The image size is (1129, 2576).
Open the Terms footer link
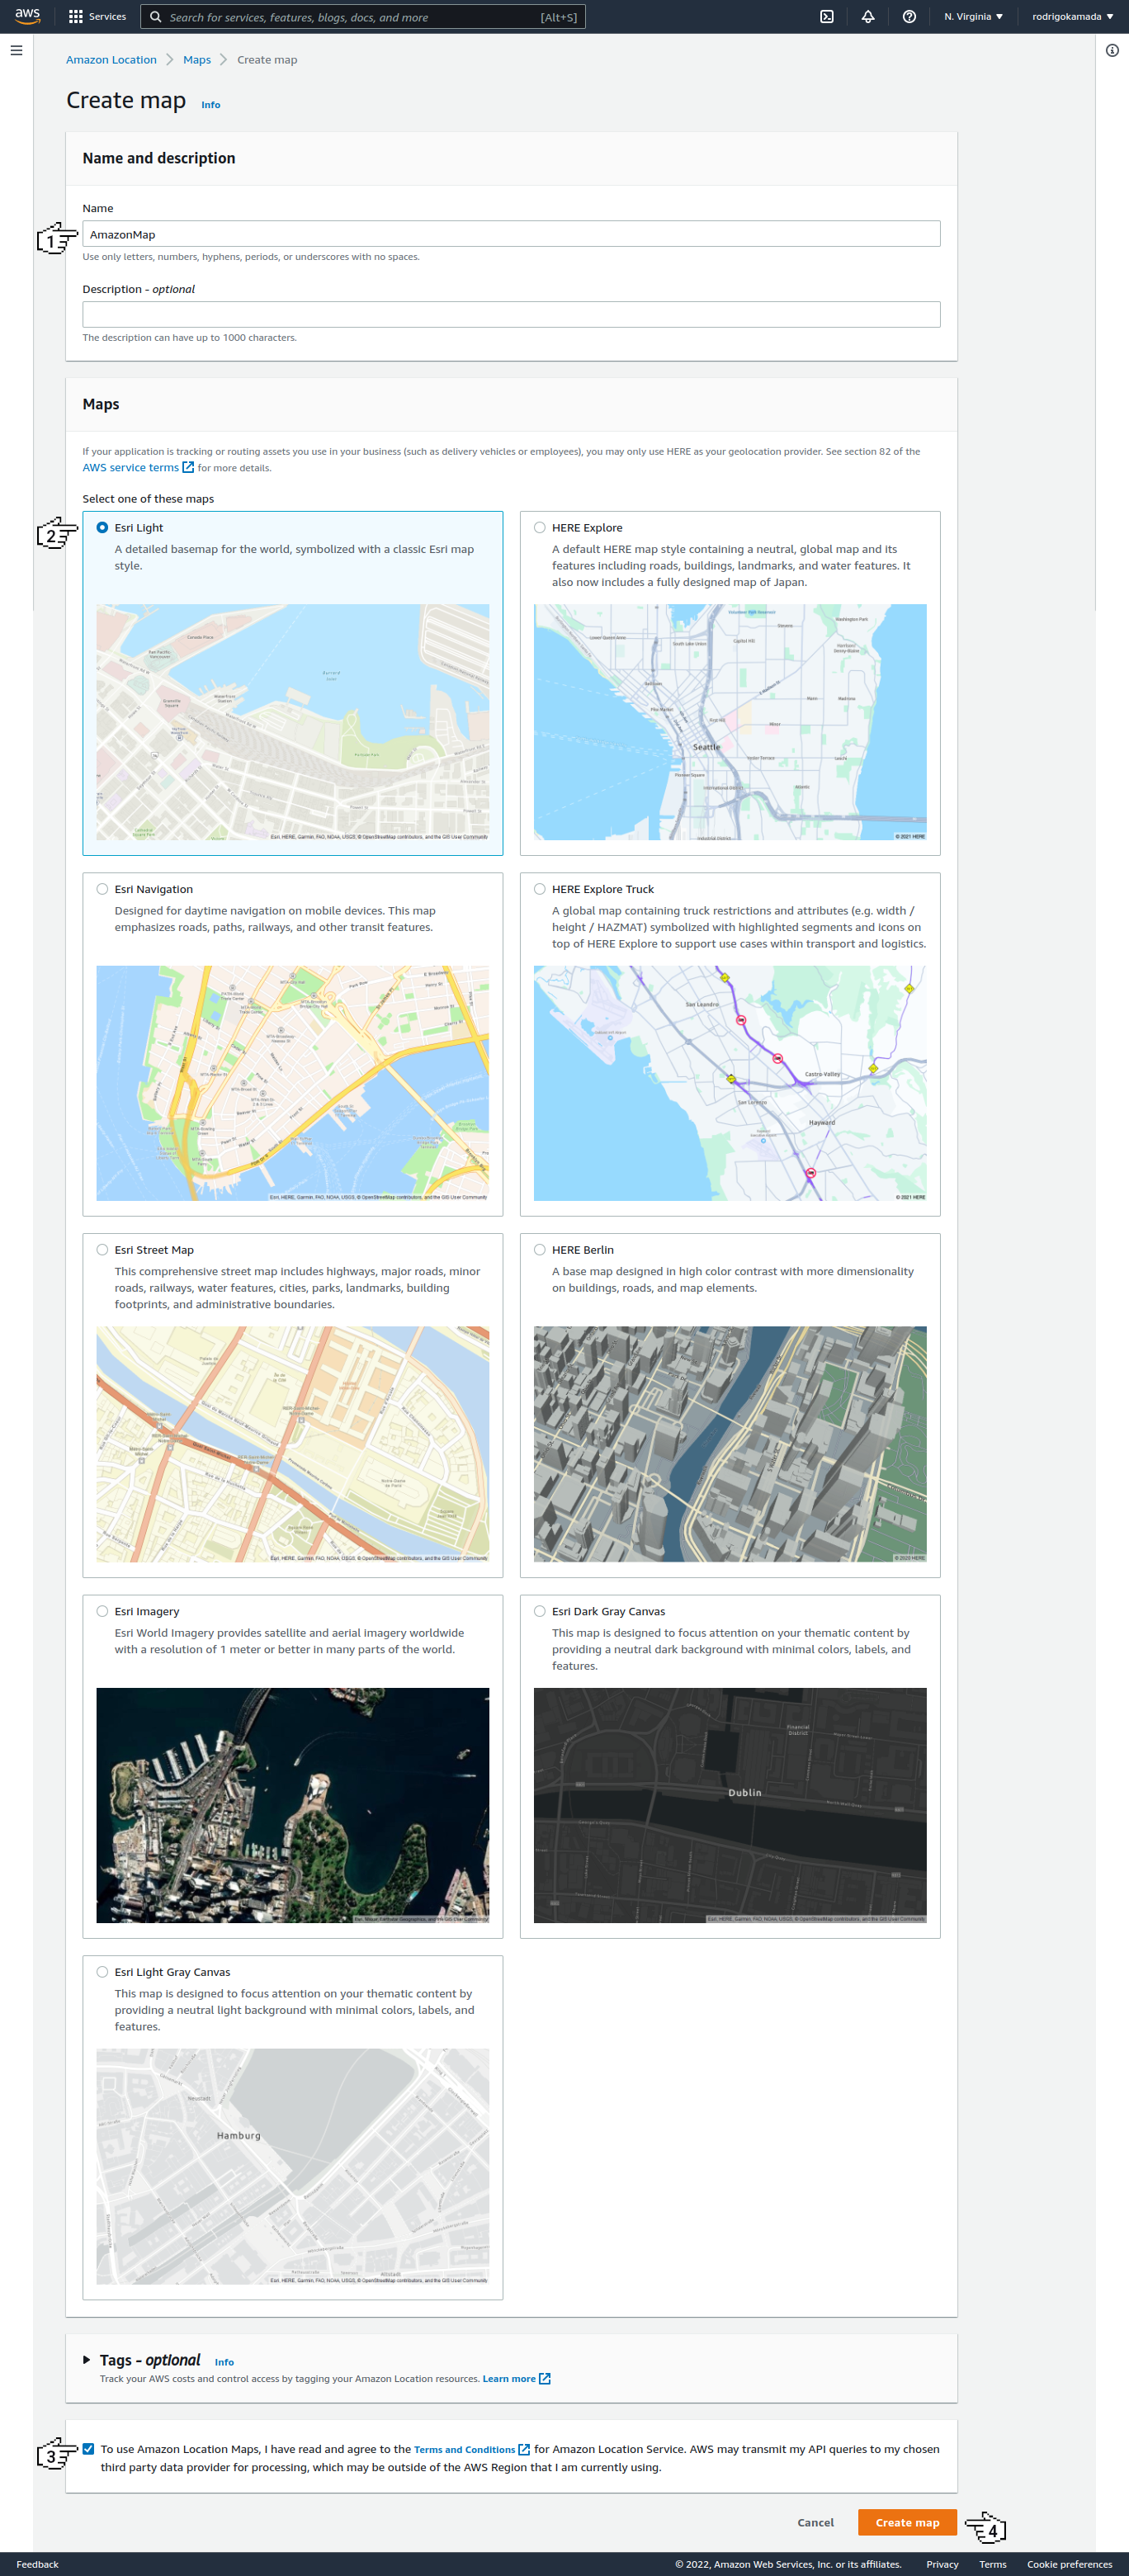pyautogui.click(x=992, y=2564)
